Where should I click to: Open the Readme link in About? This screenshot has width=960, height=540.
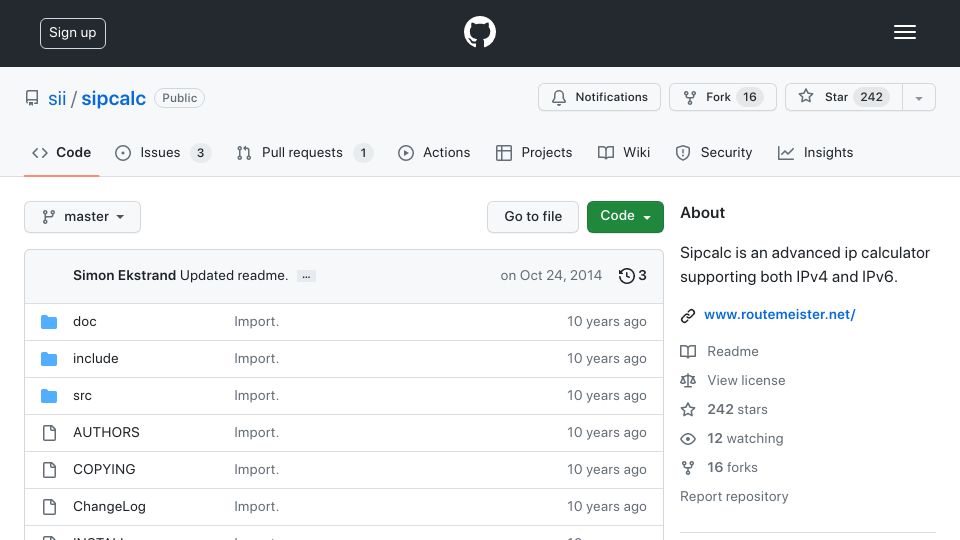tap(733, 351)
